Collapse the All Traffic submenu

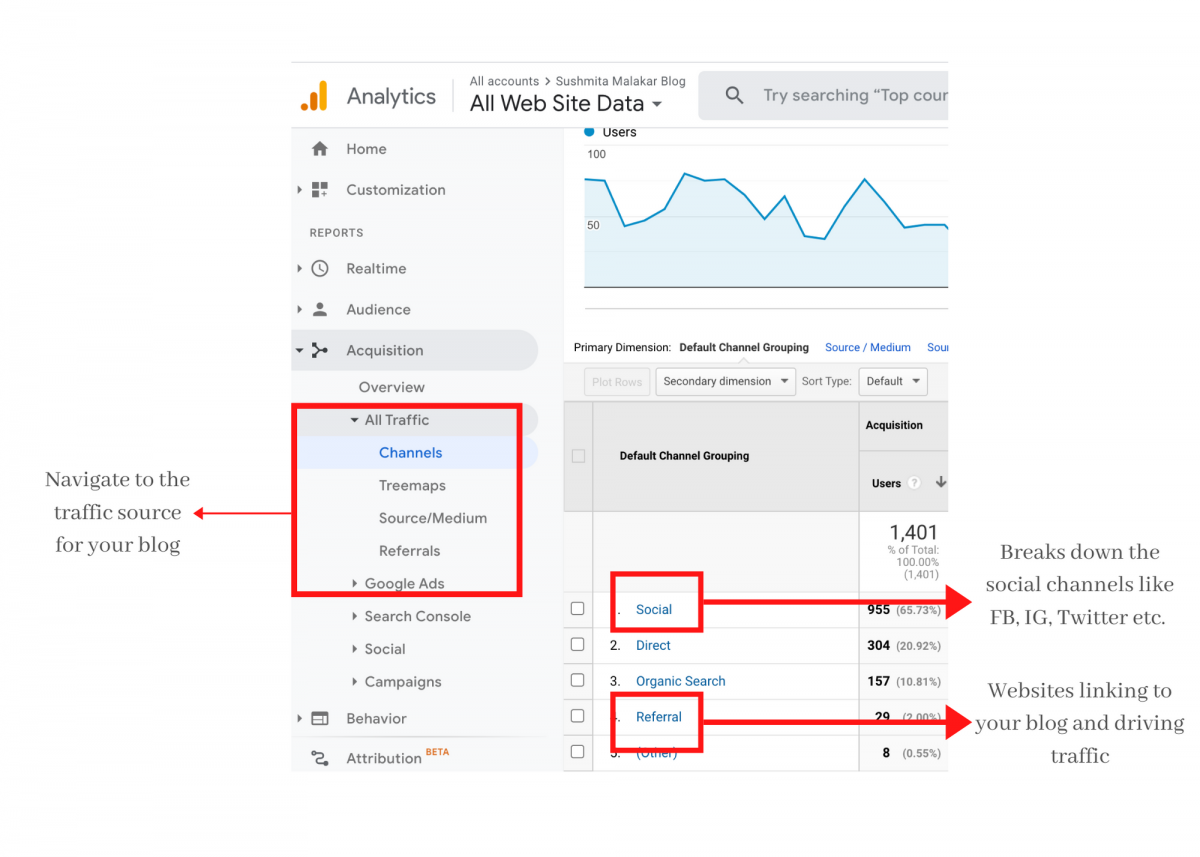click(x=354, y=420)
